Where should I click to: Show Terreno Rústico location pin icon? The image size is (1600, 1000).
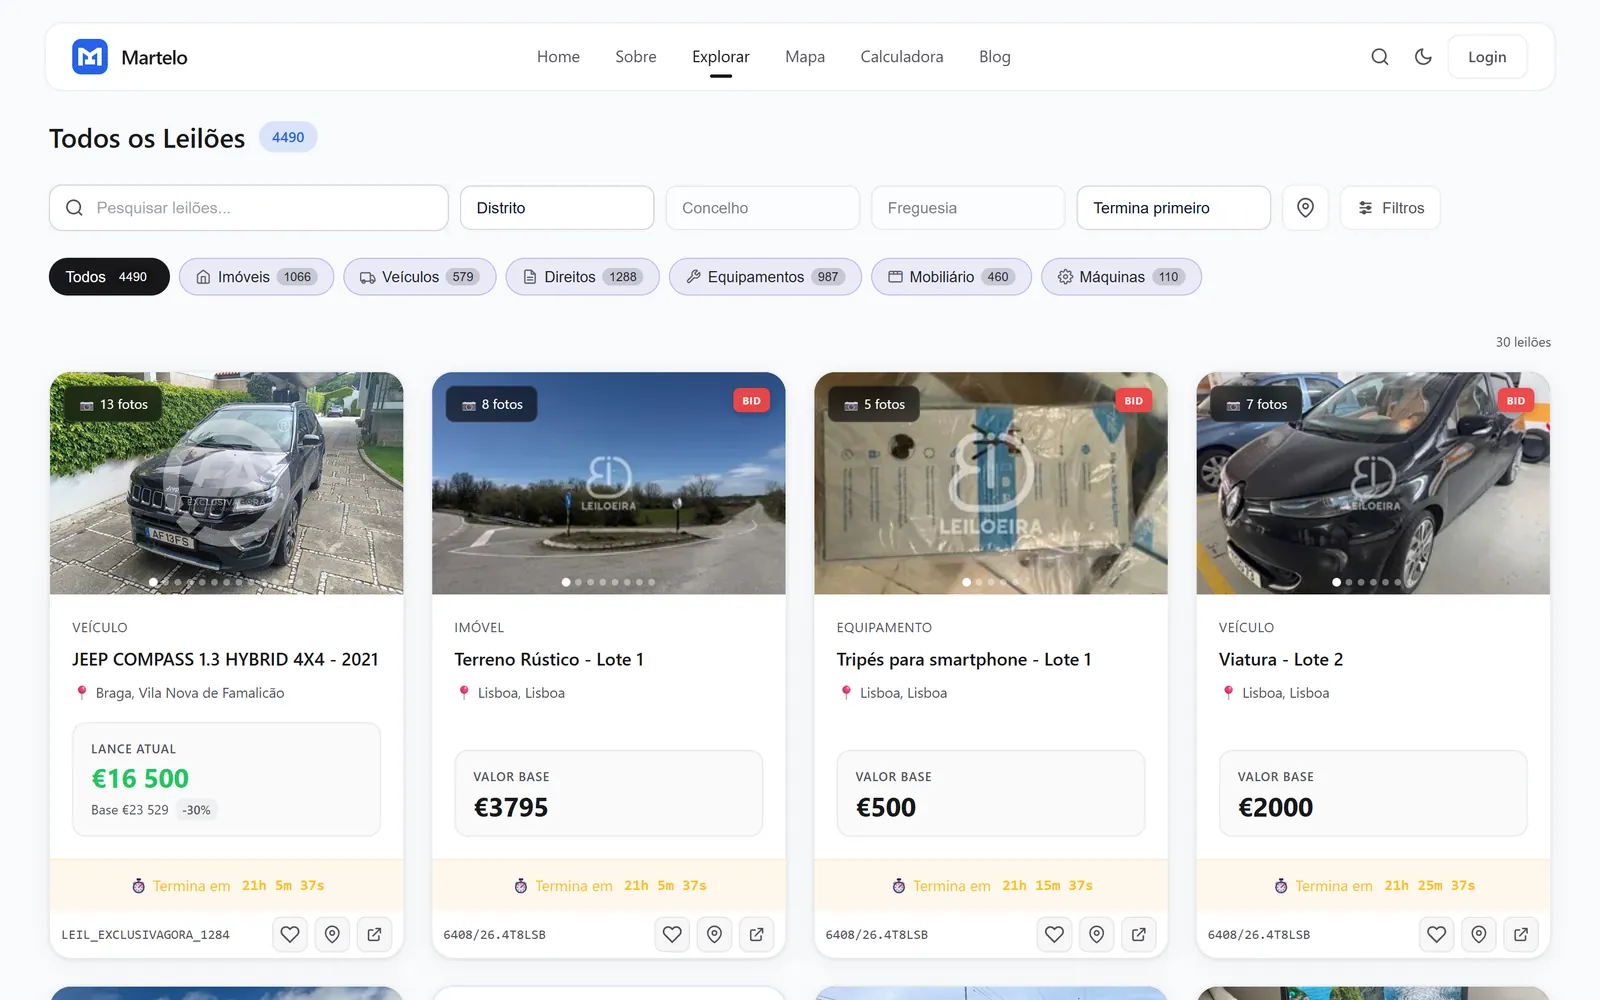(x=714, y=934)
